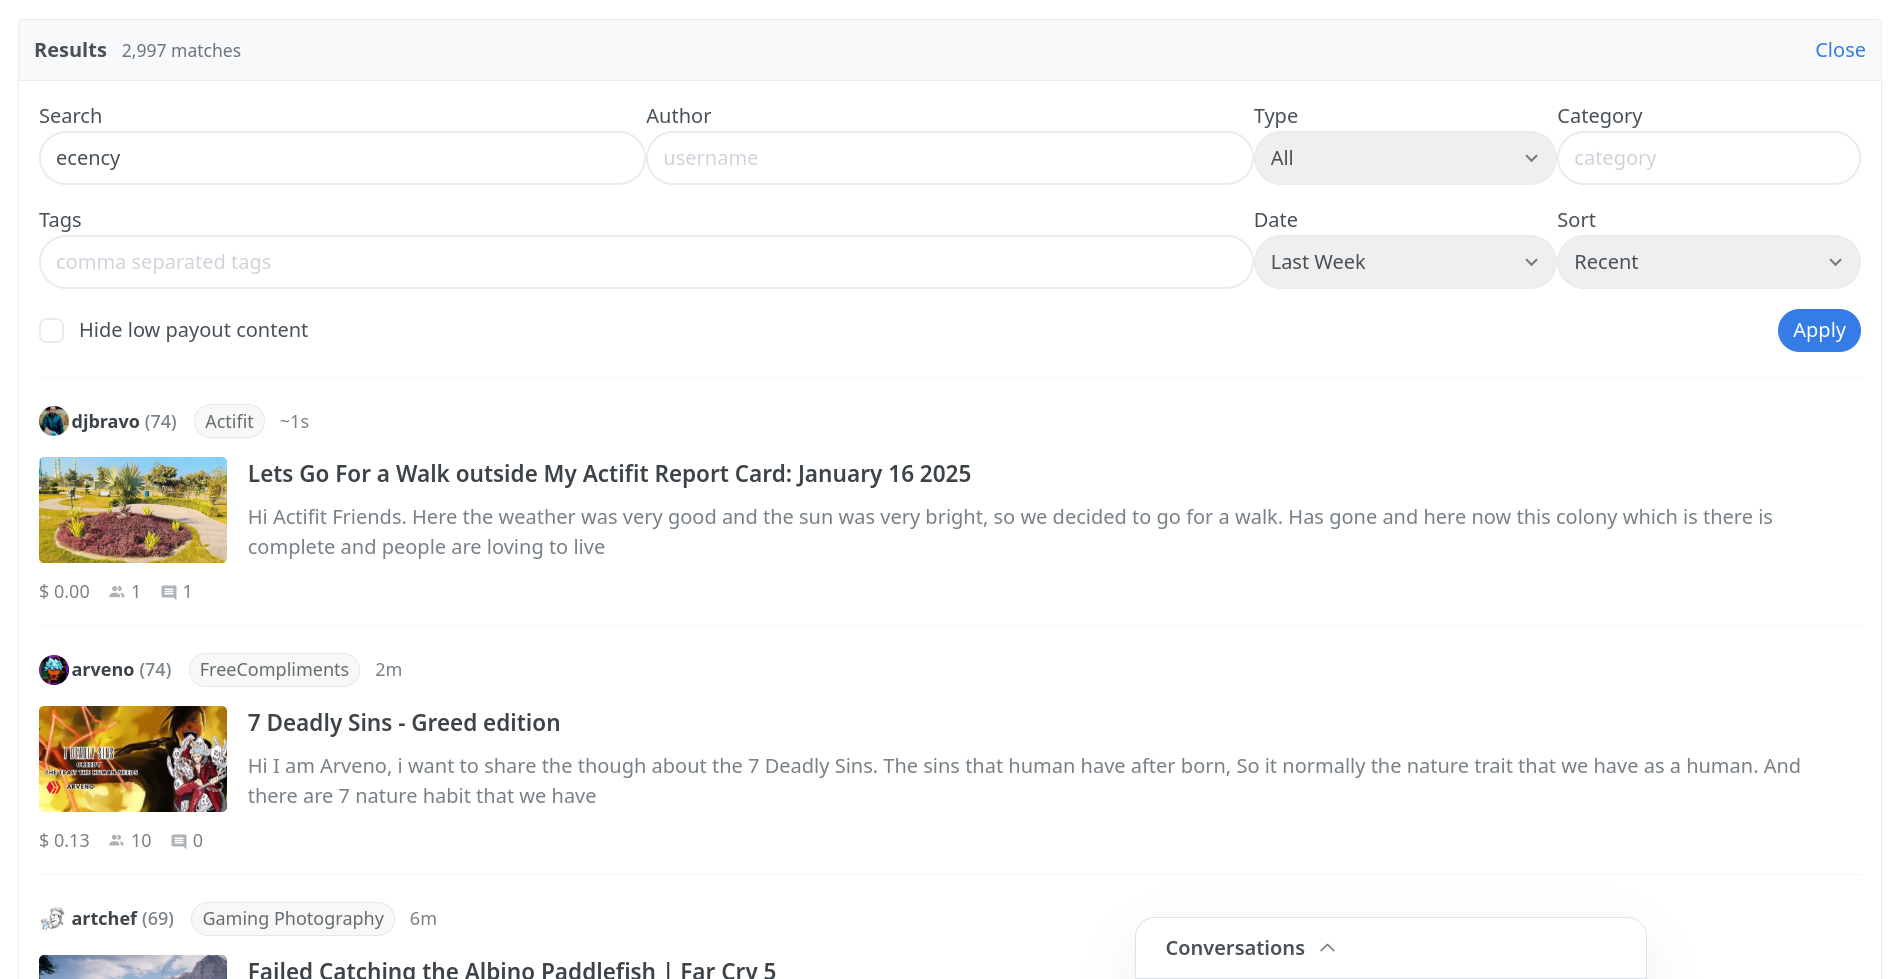
Task: Open the Date dropdown set to Last Week
Action: (x=1405, y=262)
